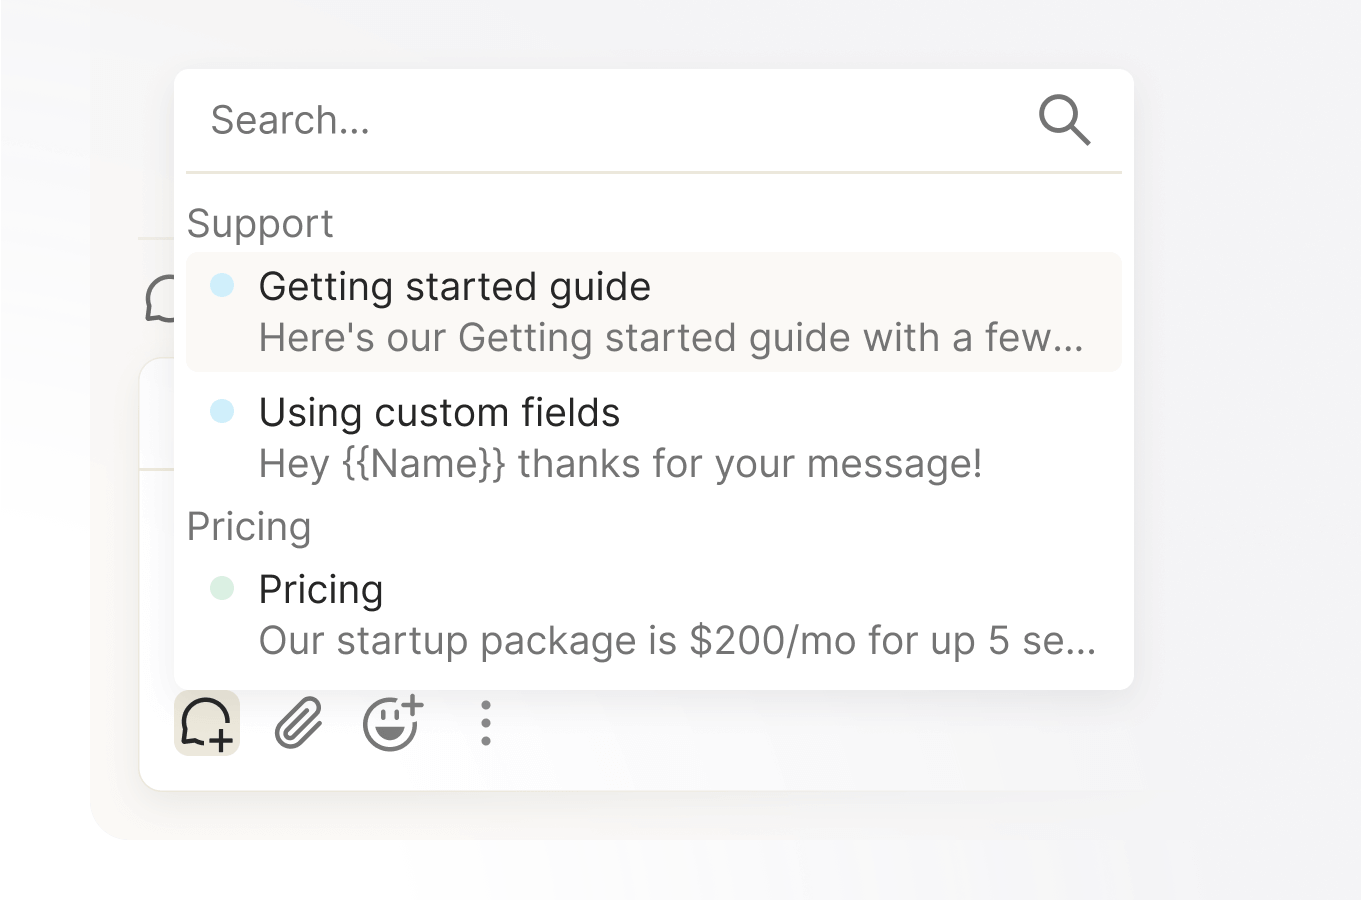Open the saved replies chat-plus icon
The width and height of the screenshot is (1361, 900).
(207, 723)
